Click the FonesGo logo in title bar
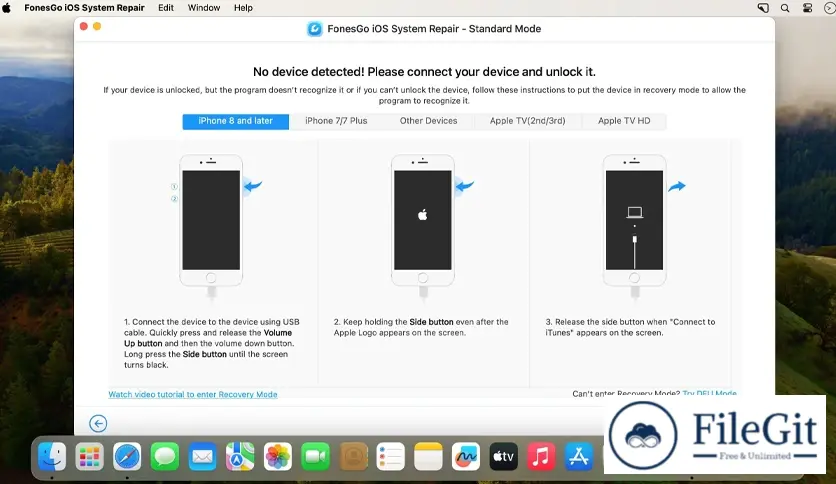This screenshot has height=484, width=836. point(315,29)
